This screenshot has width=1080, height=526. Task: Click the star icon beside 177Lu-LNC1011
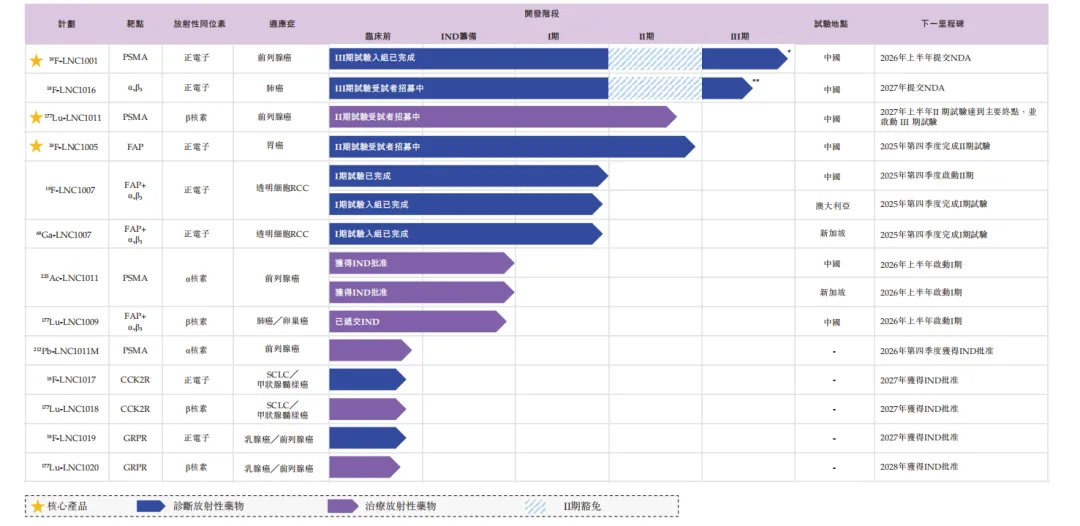[x=36, y=118]
